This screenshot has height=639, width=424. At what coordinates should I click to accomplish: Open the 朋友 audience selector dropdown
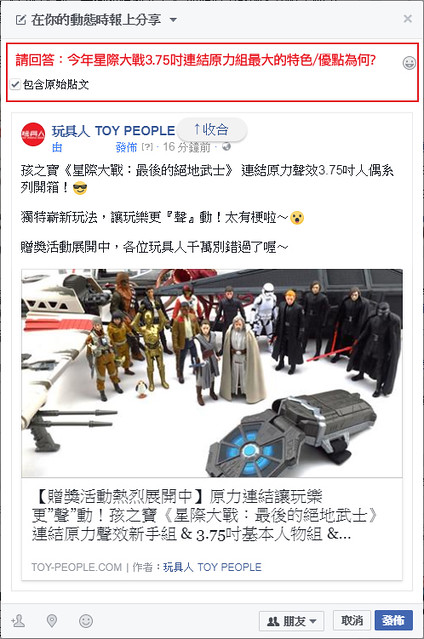[292, 621]
